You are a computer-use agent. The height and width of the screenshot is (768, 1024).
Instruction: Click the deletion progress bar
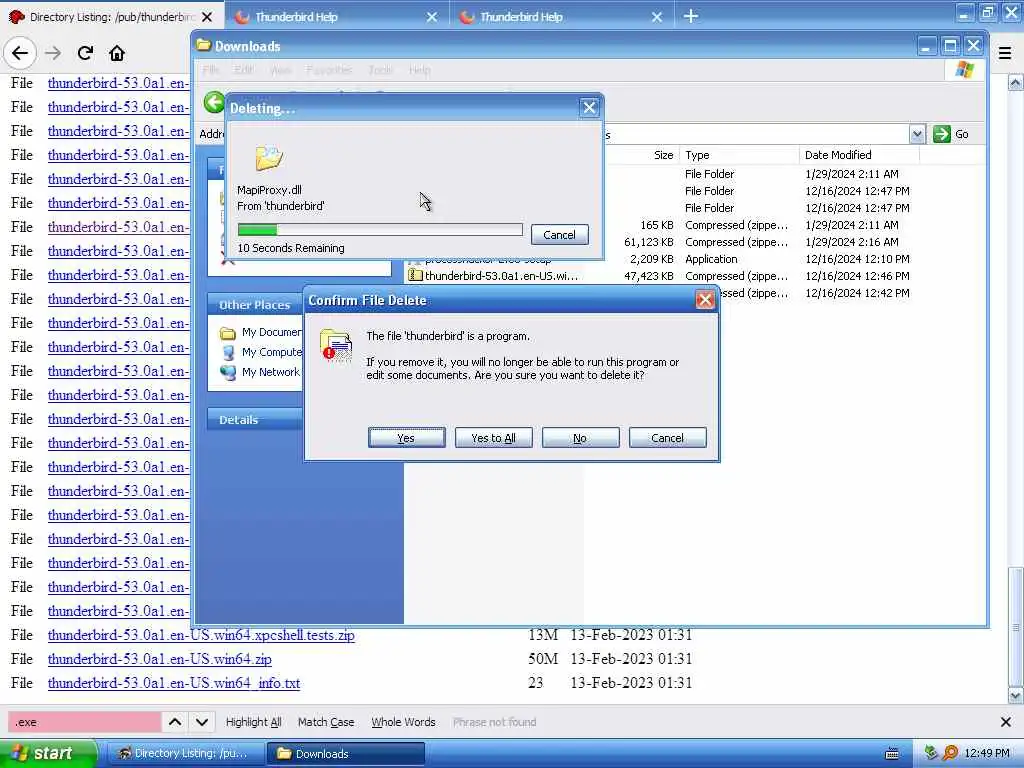click(380, 229)
